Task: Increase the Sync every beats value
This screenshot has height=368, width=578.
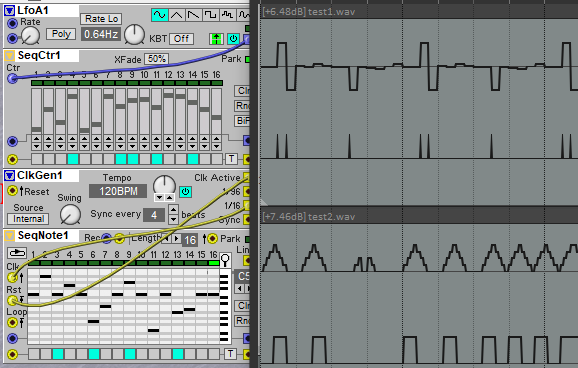Action: coord(173,210)
